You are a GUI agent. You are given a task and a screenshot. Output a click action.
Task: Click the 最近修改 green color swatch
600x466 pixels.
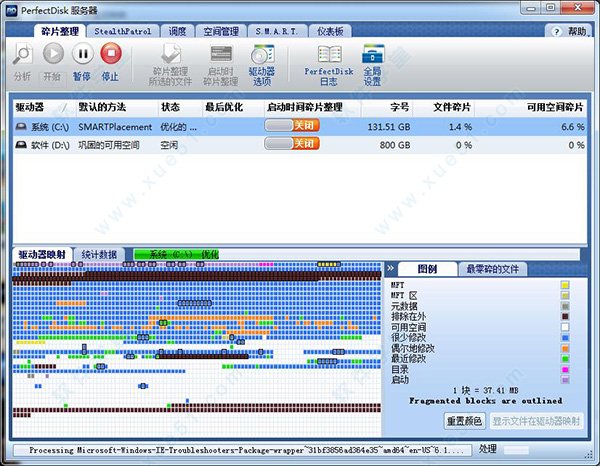(565, 358)
